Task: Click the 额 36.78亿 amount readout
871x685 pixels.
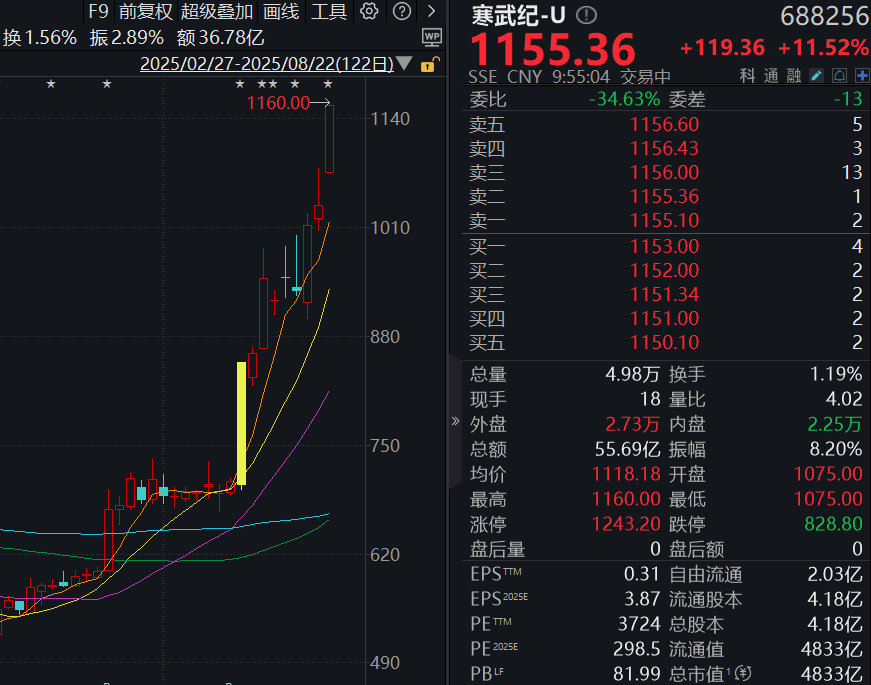Action: (221, 38)
